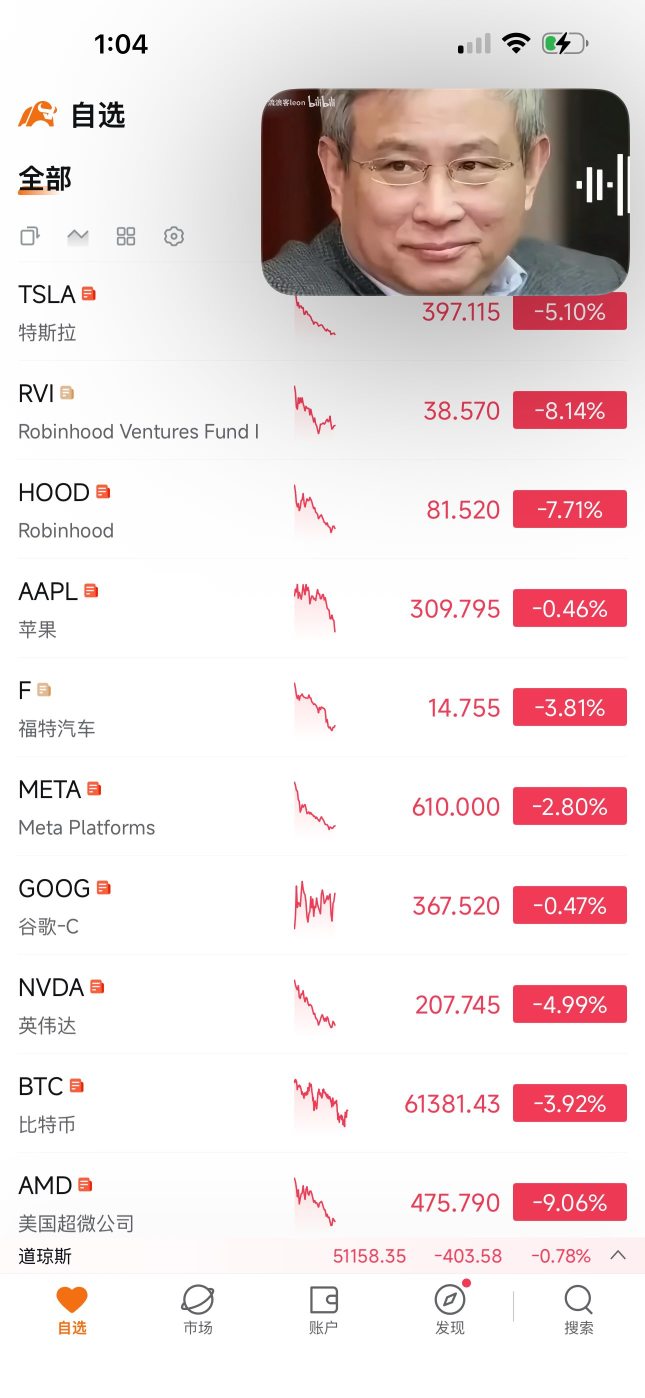Open the HOOD Robinhood stock row
645x1398 pixels.
[322, 510]
